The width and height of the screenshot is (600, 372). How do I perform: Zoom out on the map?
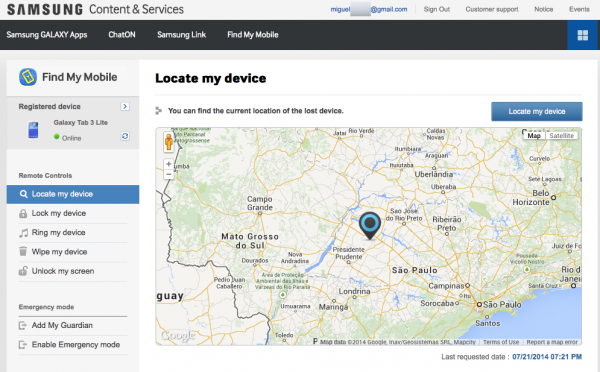click(x=169, y=174)
